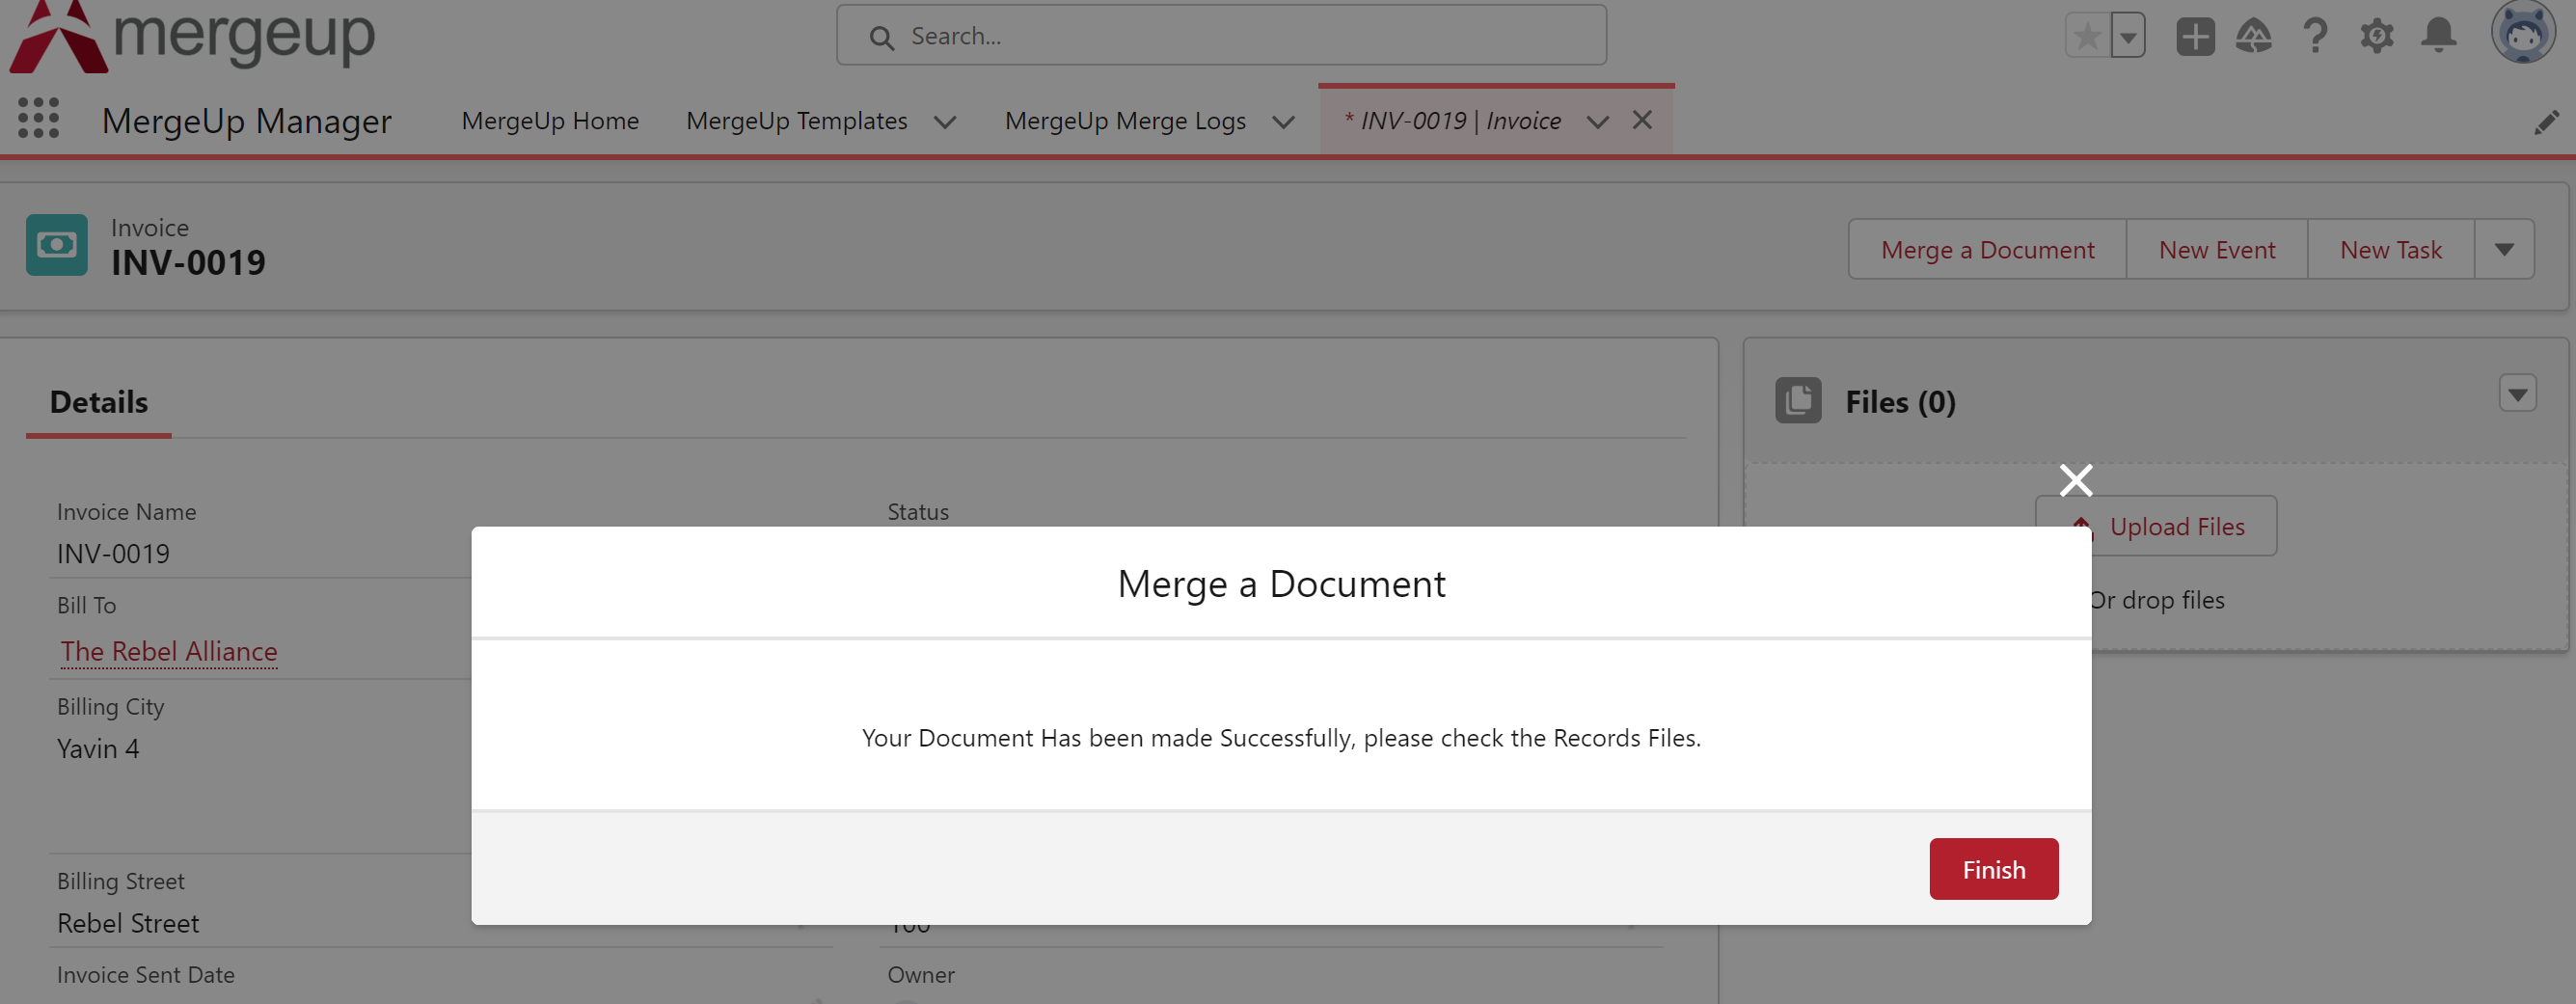This screenshot has height=1004, width=2576.
Task: Focus the global Search field
Action: (x=1221, y=36)
